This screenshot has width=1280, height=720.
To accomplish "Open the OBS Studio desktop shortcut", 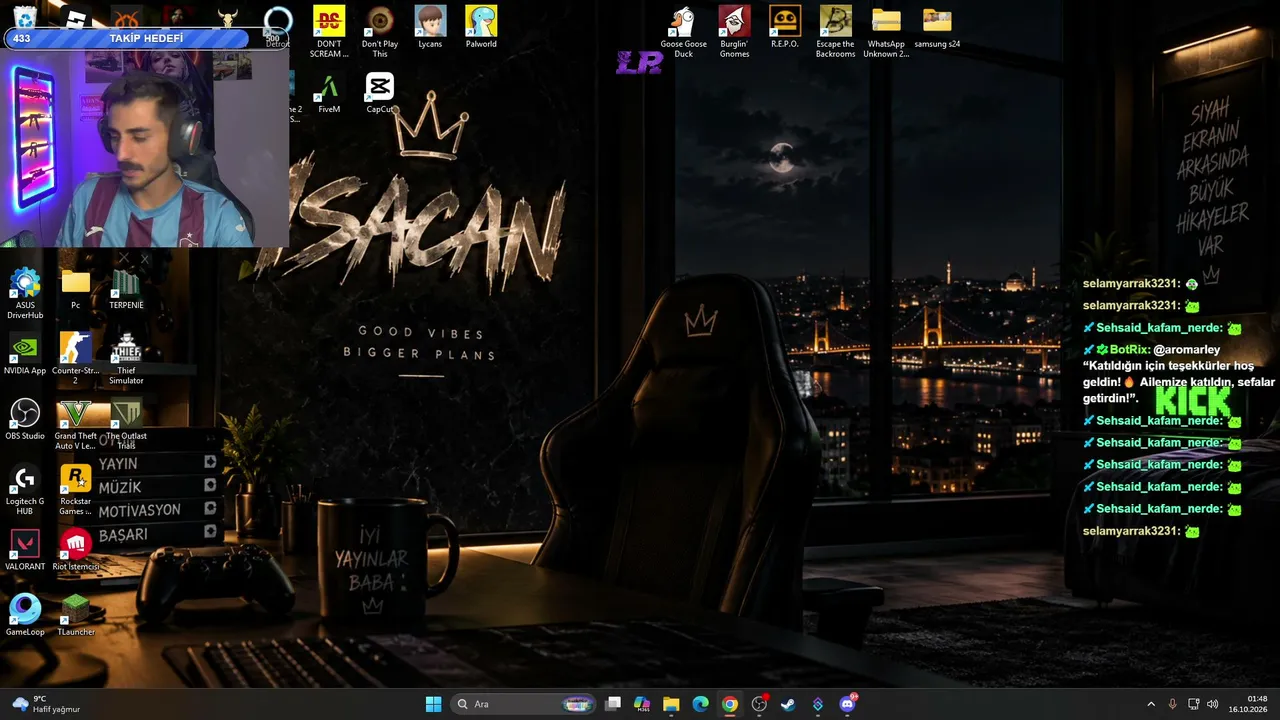I will [x=25, y=420].
